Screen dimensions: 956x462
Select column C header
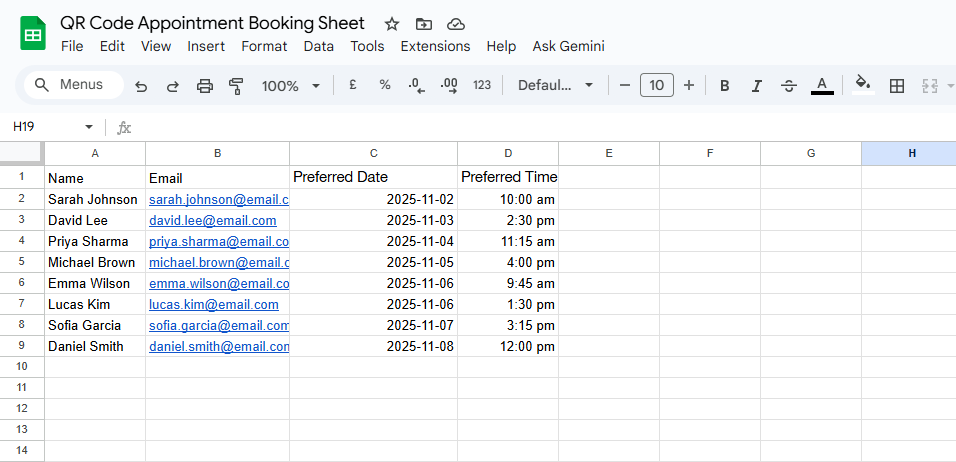[374, 154]
